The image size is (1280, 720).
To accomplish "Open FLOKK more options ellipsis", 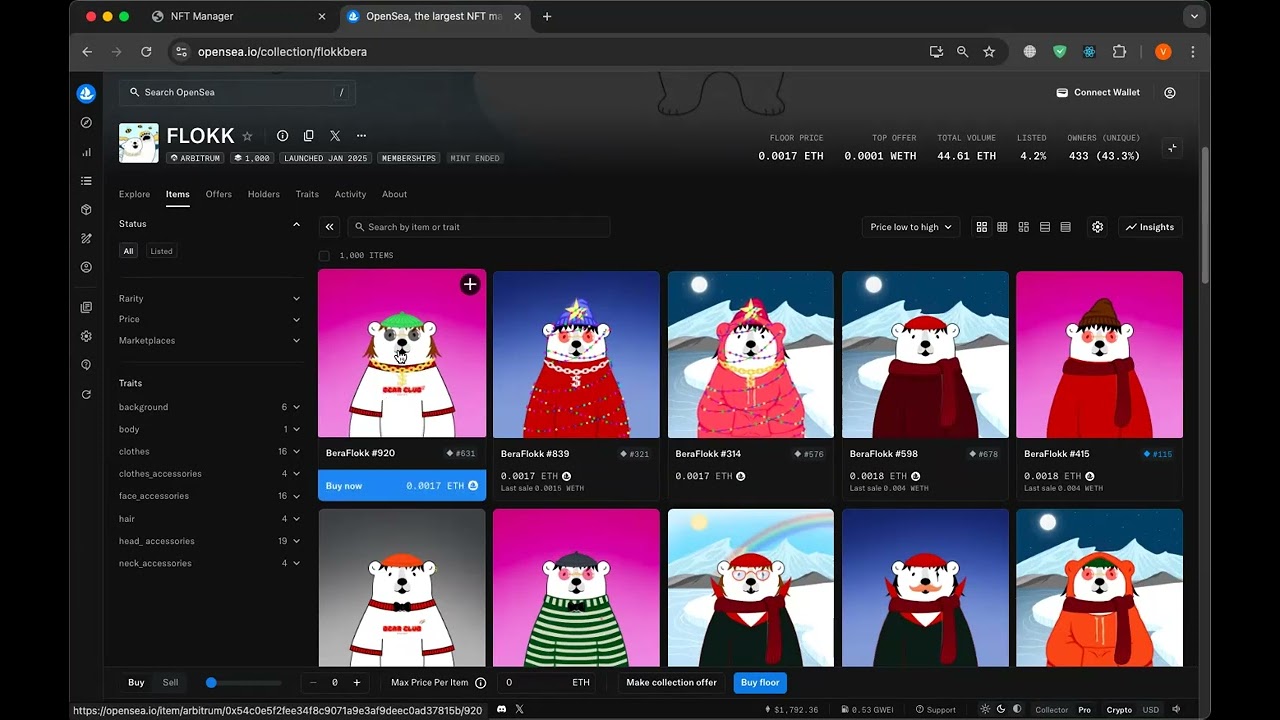I will (361, 136).
